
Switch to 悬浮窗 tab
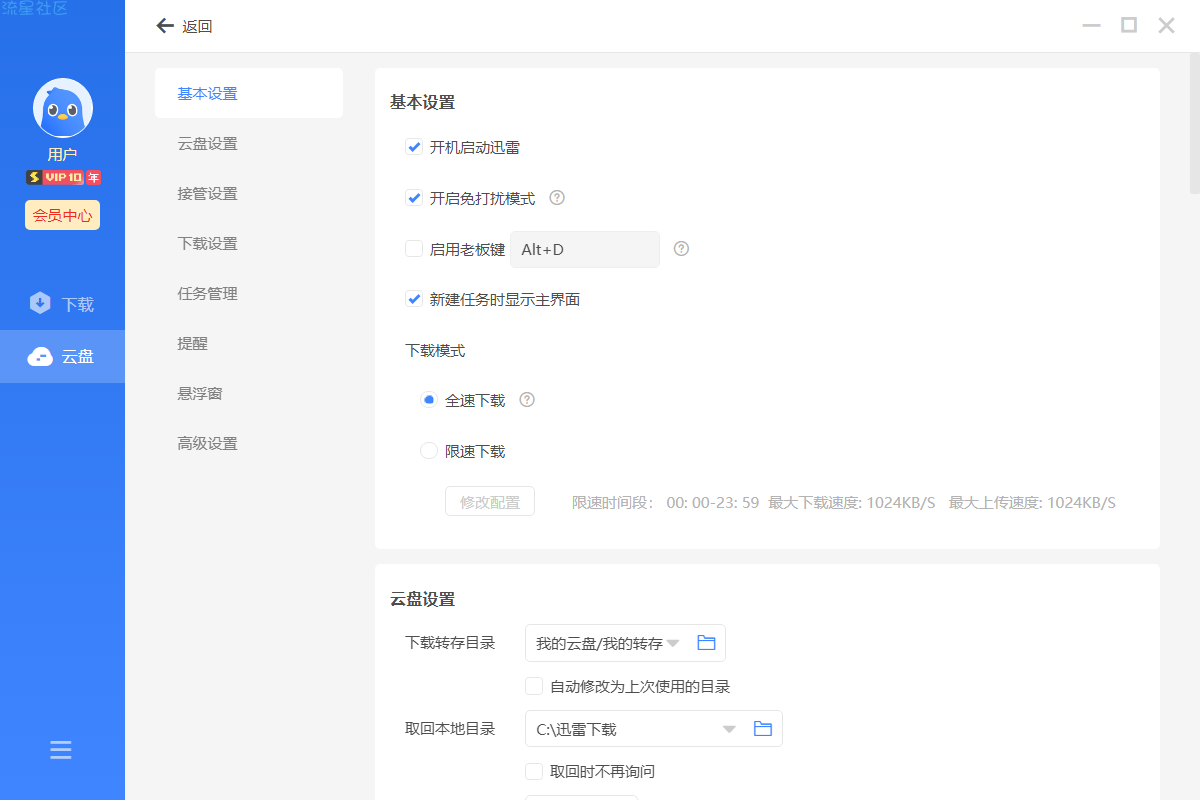(x=249, y=393)
